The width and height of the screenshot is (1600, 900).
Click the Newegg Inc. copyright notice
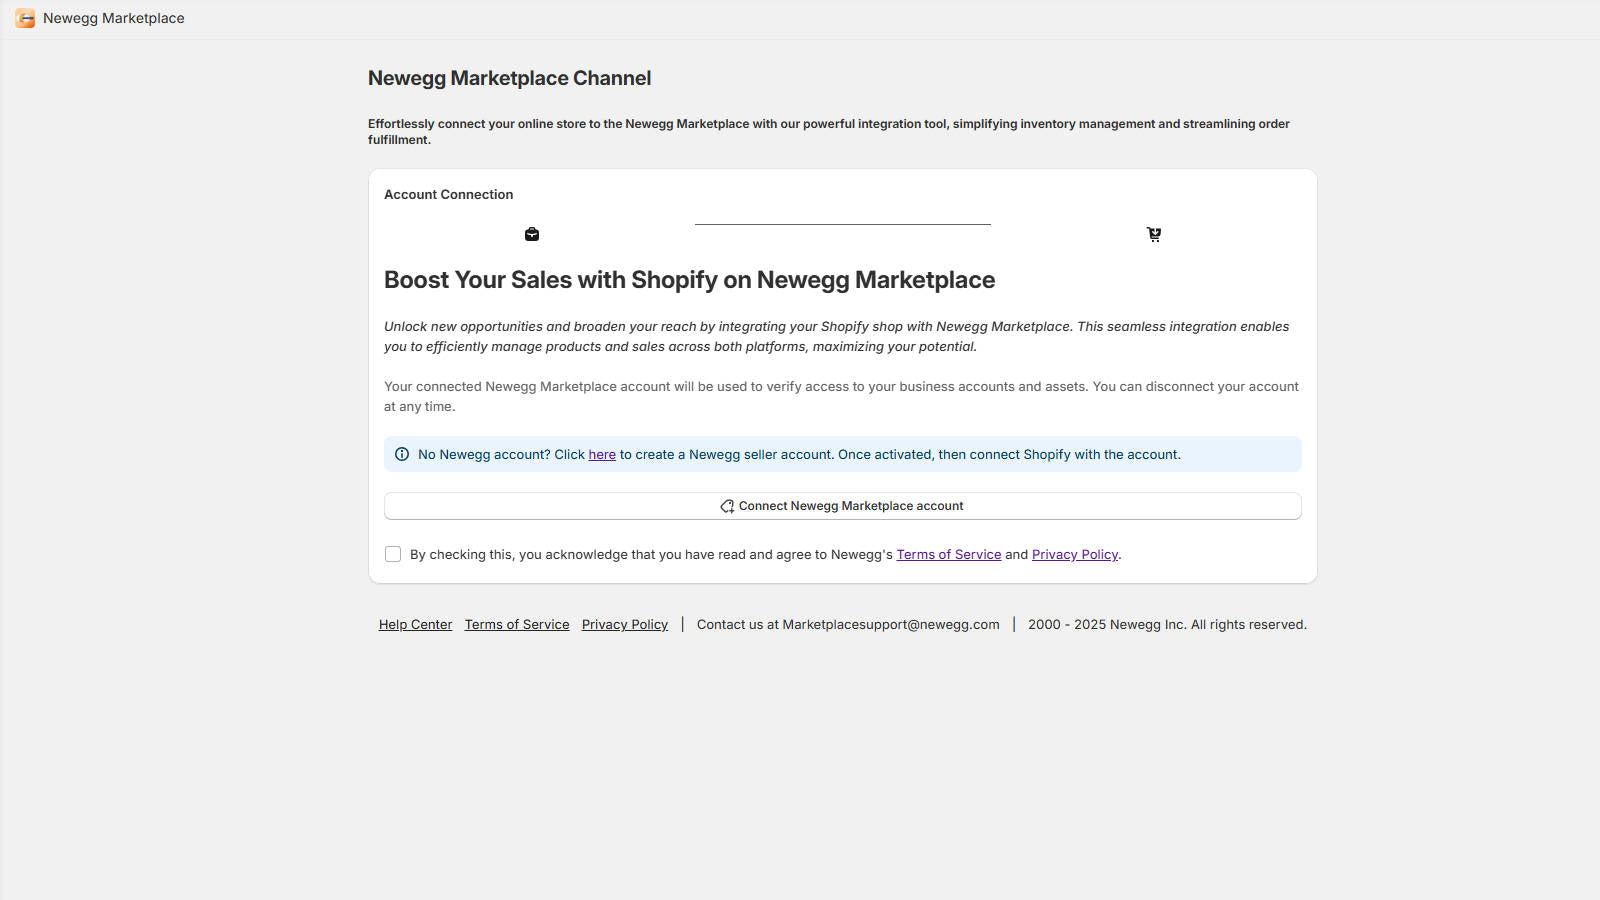(x=1167, y=624)
